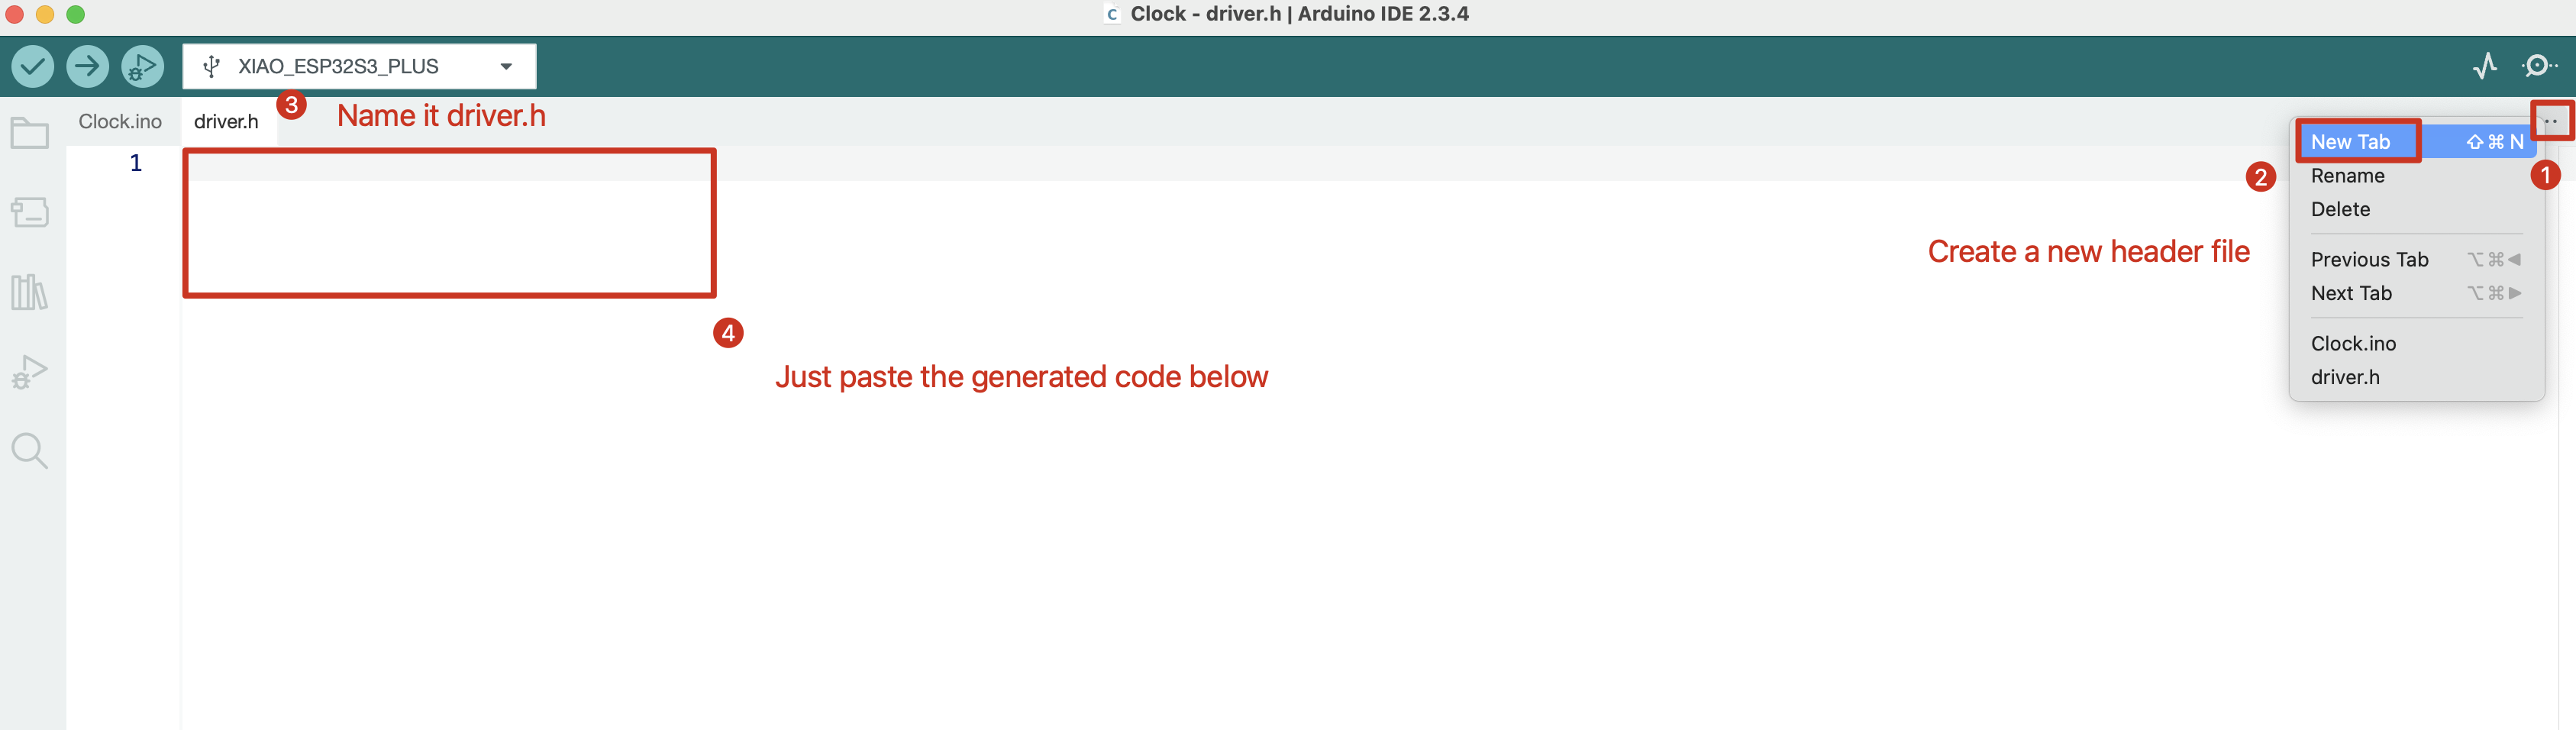The width and height of the screenshot is (2576, 730).
Task: Choose Delete from the tab menu
Action: pyautogui.click(x=2340, y=209)
